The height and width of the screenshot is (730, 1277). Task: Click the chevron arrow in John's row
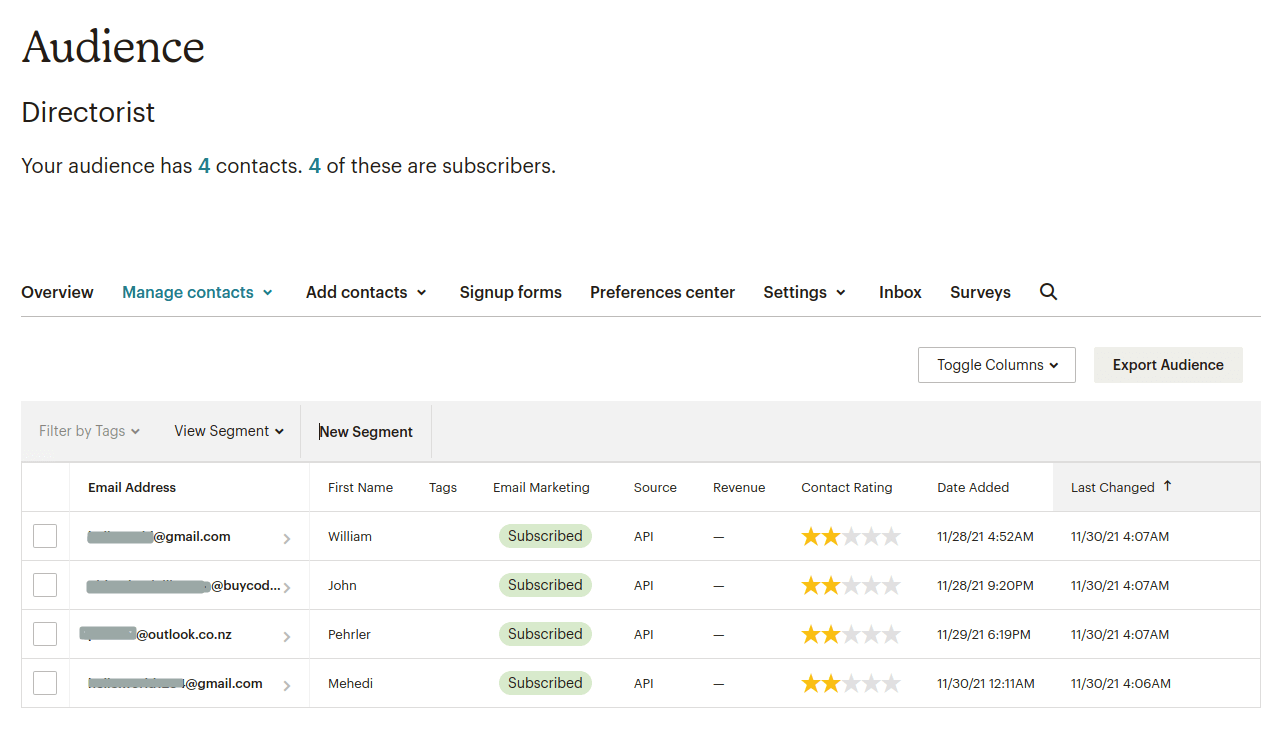(x=287, y=588)
